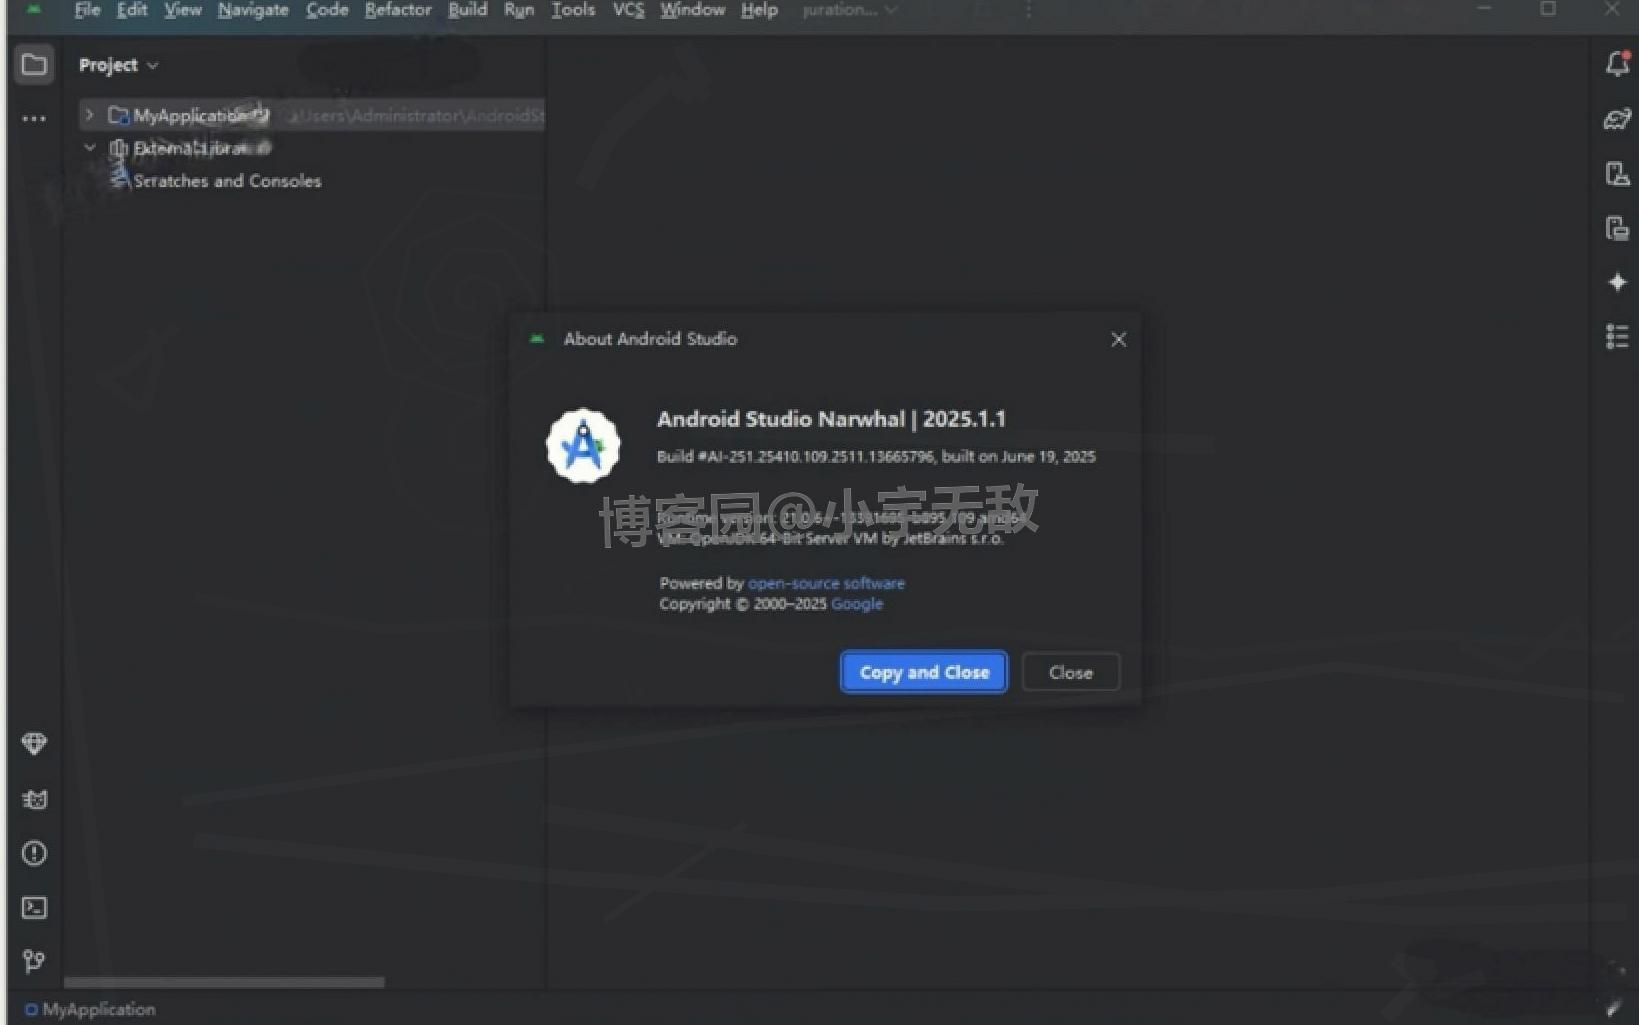Open the Structure tool window
The height and width of the screenshot is (1025, 1639).
(x=1616, y=337)
